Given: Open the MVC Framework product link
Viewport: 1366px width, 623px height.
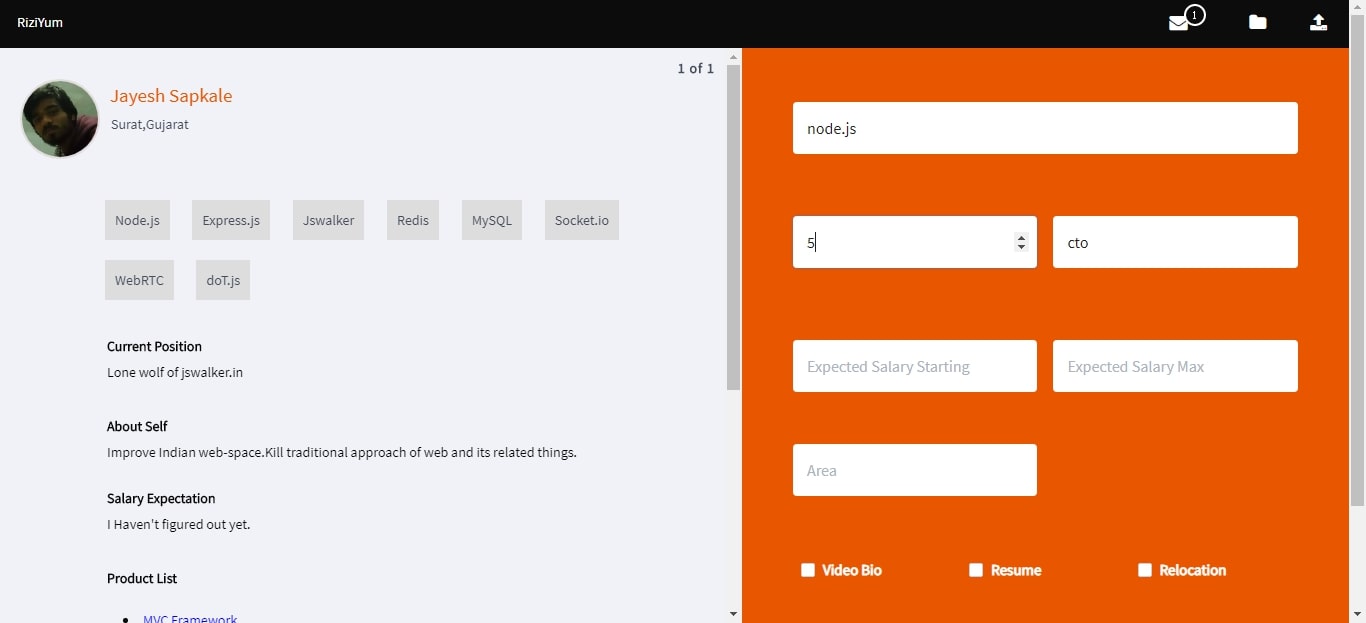Looking at the screenshot, I should pos(190,618).
